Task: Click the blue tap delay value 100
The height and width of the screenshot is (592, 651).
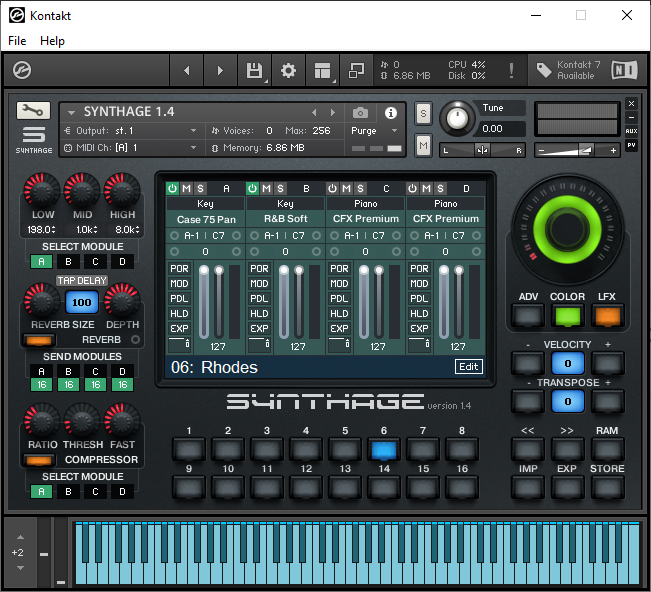Action: coord(82,302)
